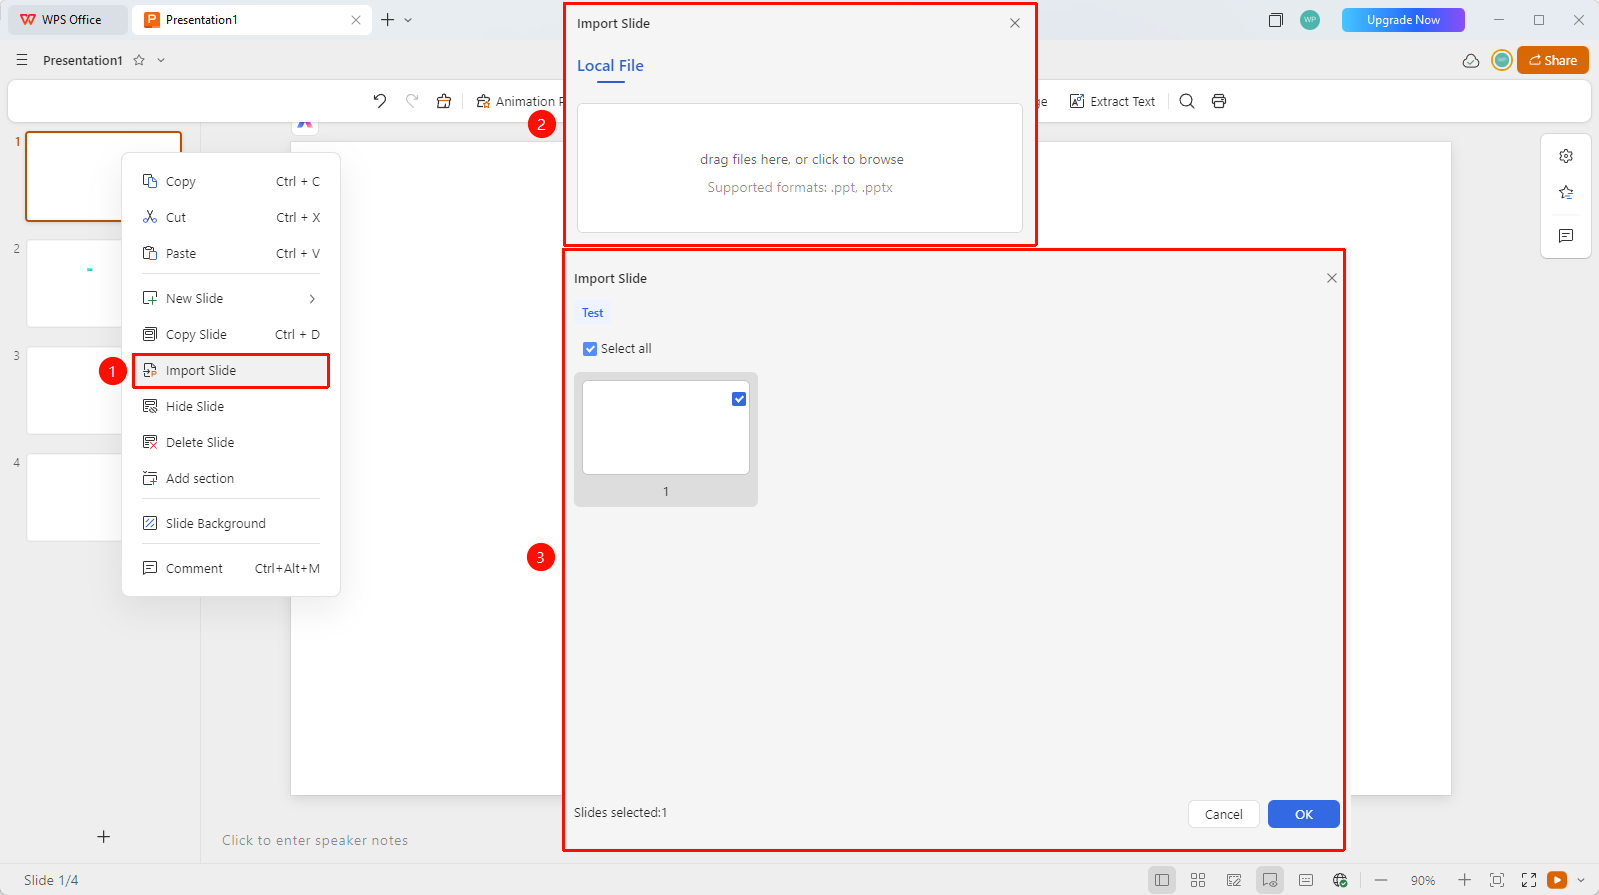Click the speaker notes field

point(315,840)
